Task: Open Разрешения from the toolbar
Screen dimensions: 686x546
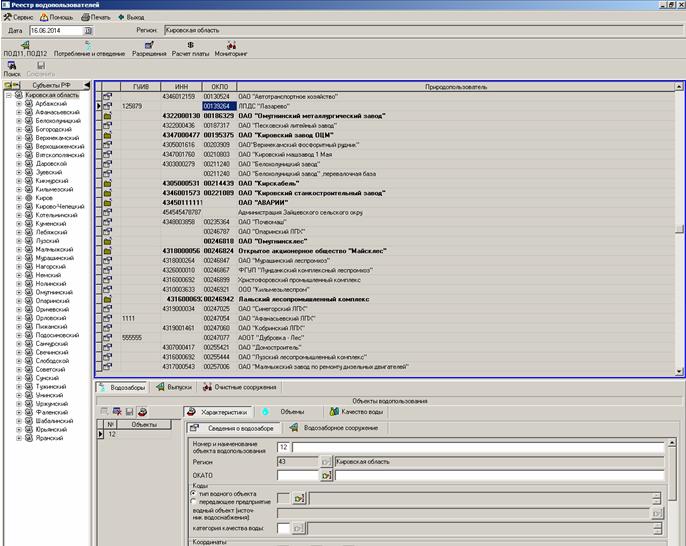Action: [x=149, y=46]
